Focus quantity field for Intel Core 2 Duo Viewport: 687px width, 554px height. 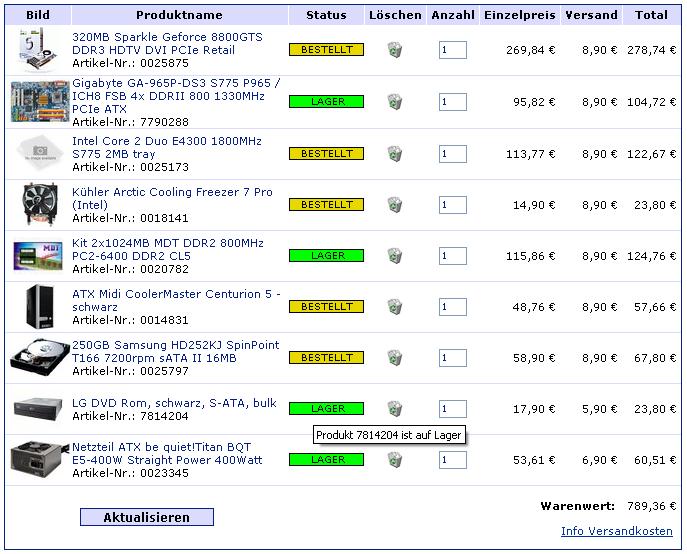tap(453, 154)
